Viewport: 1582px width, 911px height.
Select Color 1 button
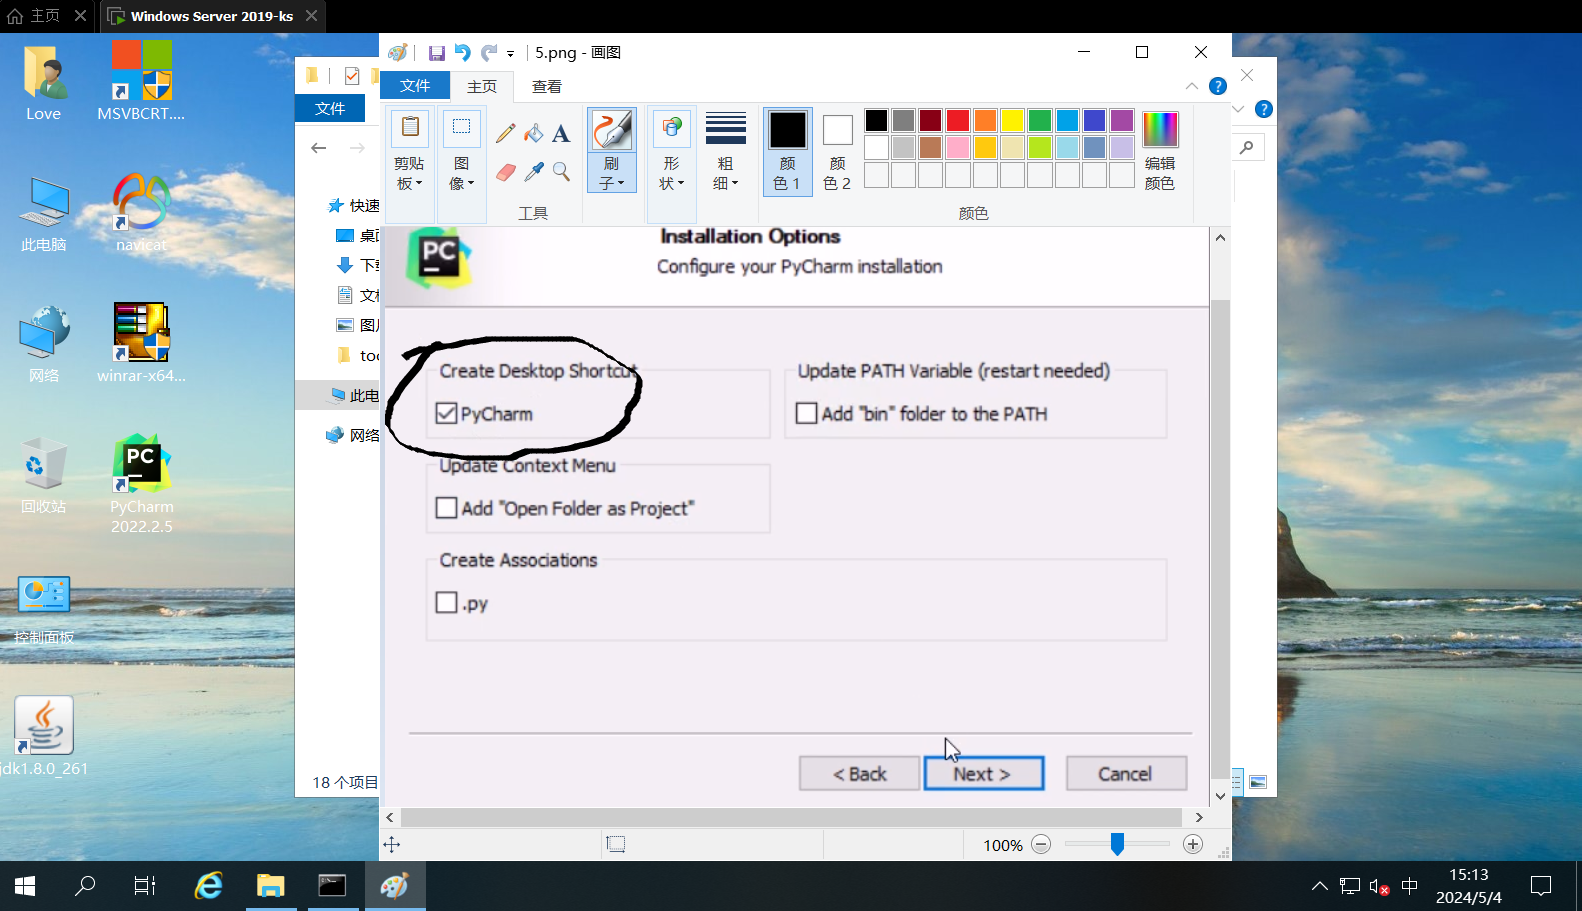[788, 151]
